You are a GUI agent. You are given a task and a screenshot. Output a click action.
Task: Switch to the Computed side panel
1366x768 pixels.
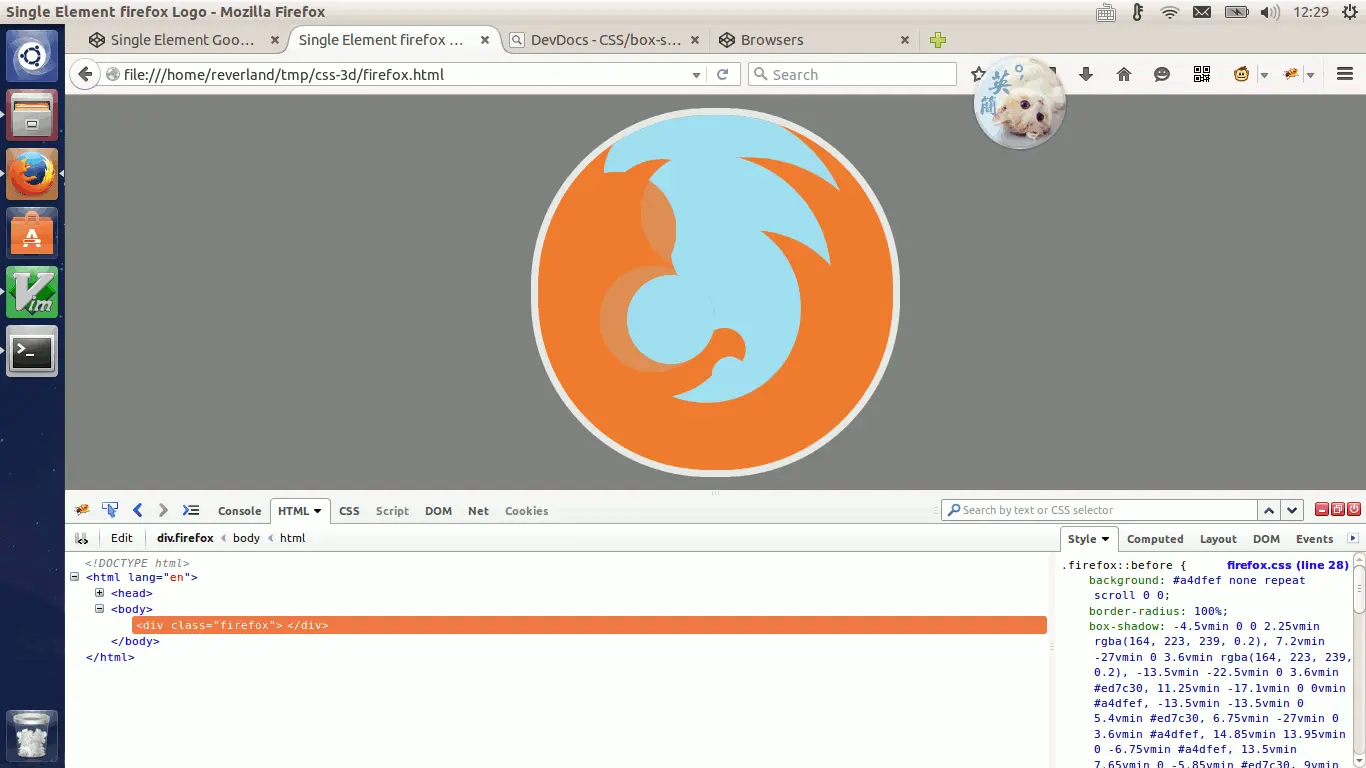coord(1155,539)
